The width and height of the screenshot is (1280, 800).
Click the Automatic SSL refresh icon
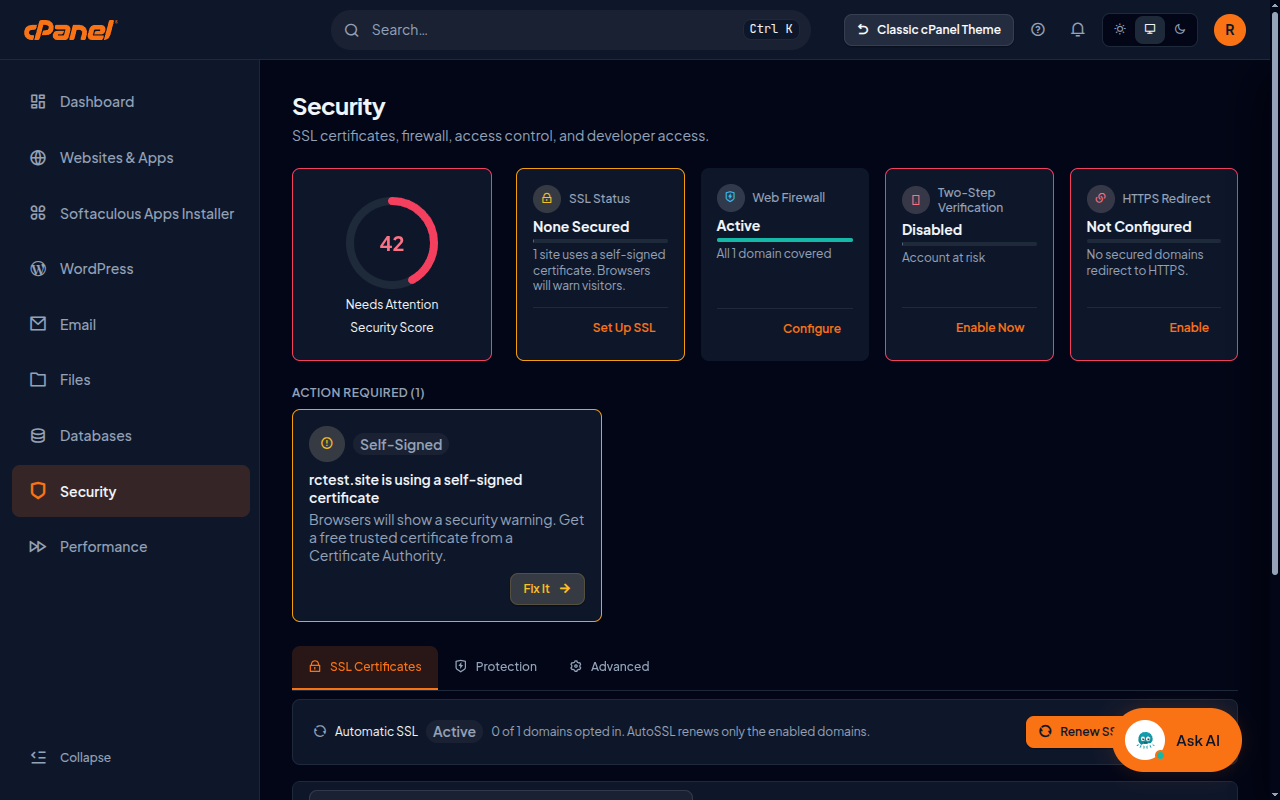(320, 732)
